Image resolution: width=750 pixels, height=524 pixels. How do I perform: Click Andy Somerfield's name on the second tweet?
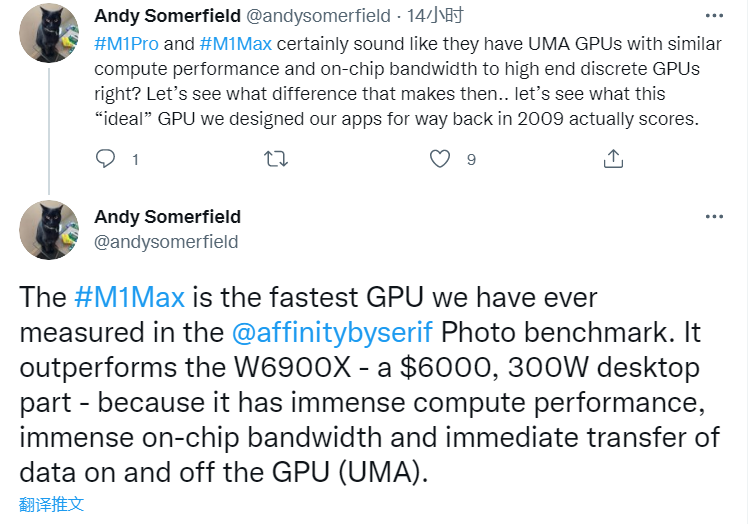point(167,217)
